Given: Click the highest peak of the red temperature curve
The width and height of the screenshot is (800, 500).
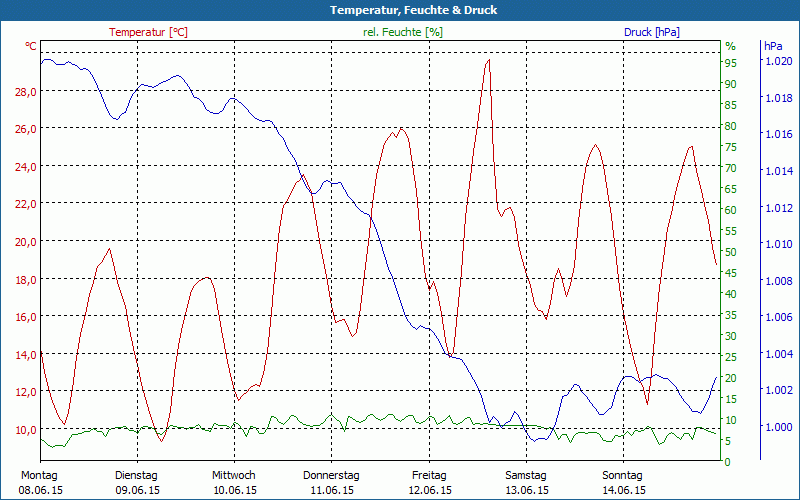Looking at the screenshot, I should point(488,60).
